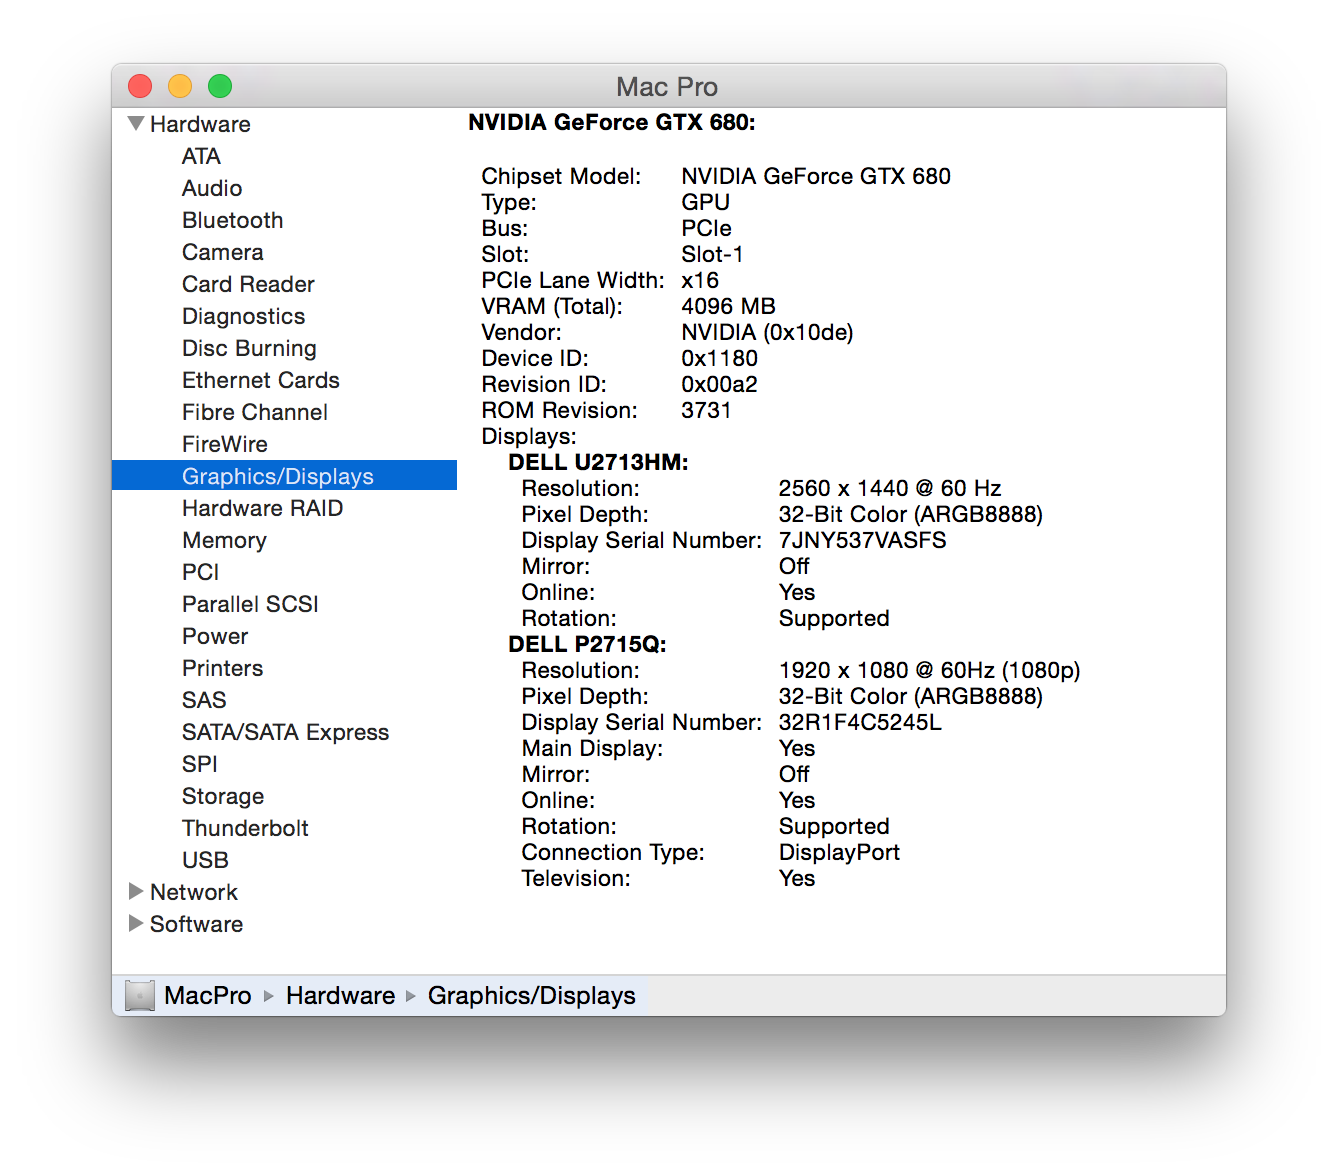Select SAS in the sidebar

[204, 700]
